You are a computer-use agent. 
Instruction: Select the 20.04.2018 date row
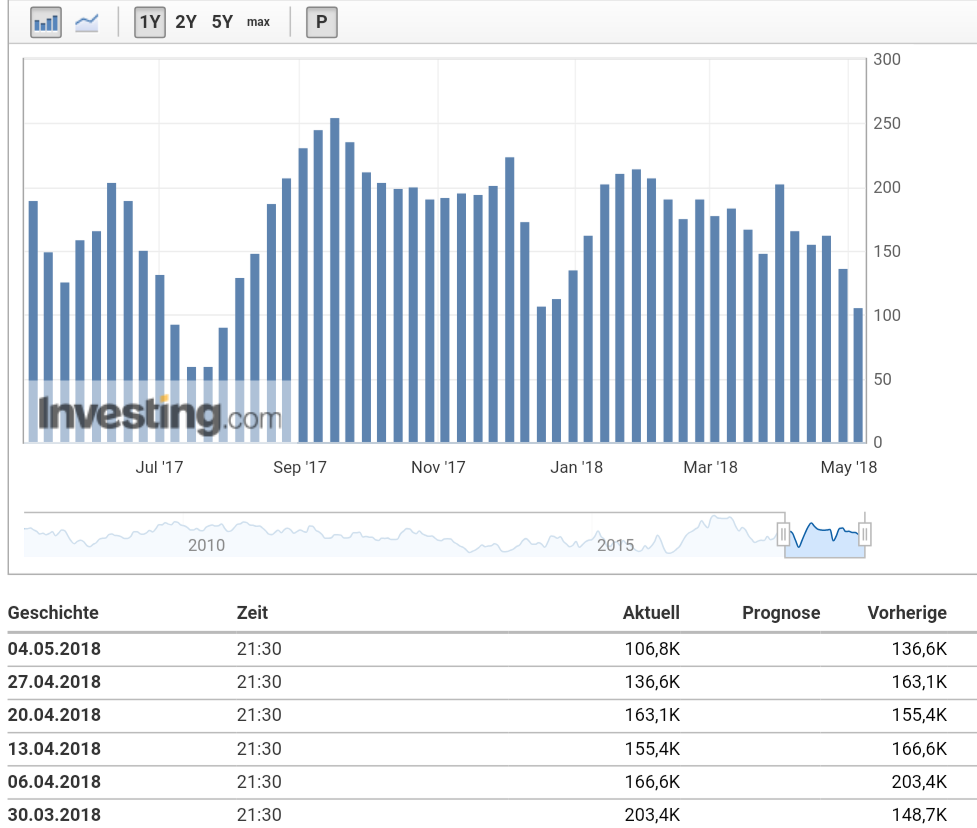pyautogui.click(x=492, y=715)
